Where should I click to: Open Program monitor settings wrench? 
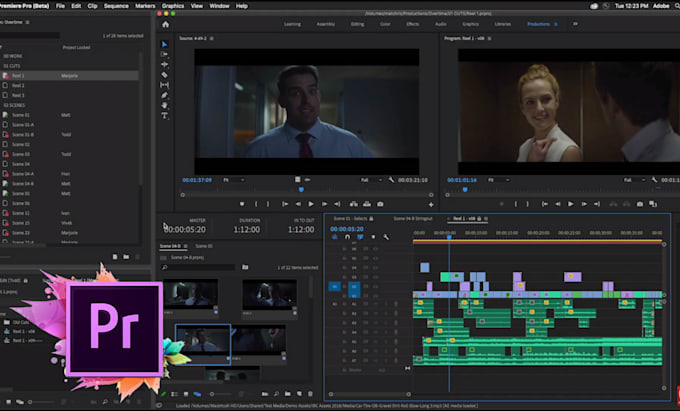[654, 180]
